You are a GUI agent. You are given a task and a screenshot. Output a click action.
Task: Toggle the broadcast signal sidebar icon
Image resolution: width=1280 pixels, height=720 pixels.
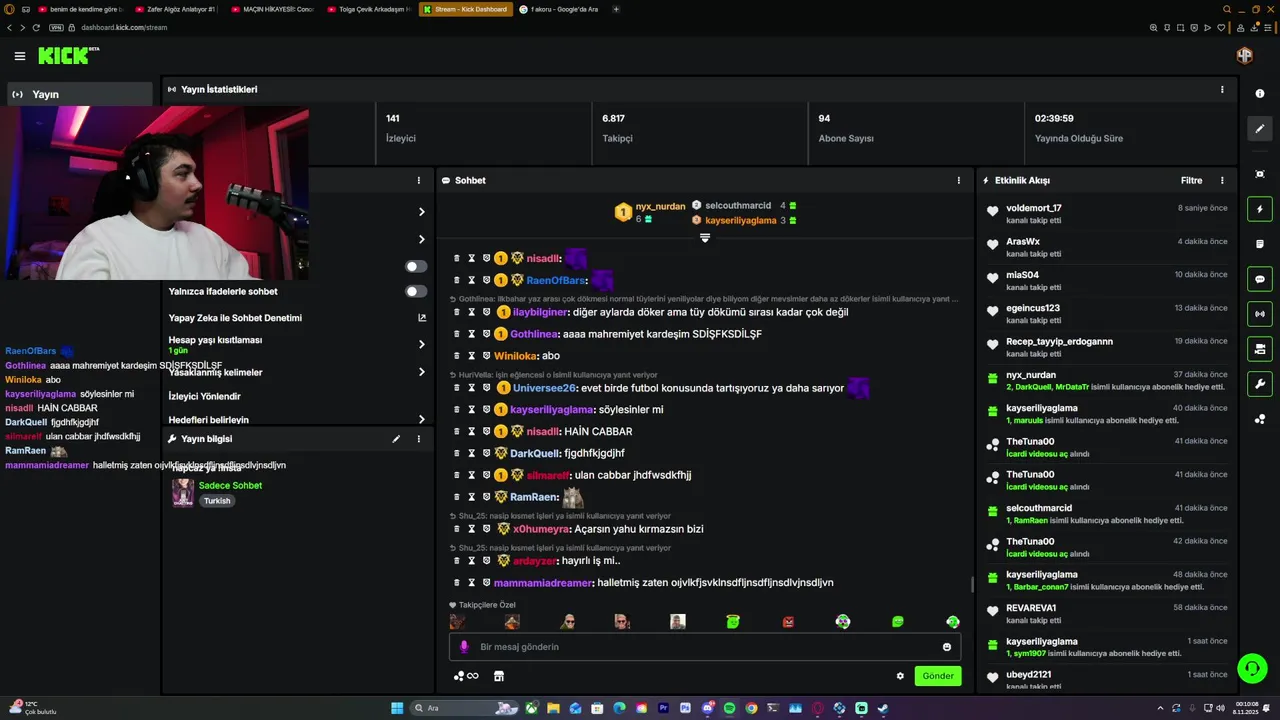coord(1260,314)
